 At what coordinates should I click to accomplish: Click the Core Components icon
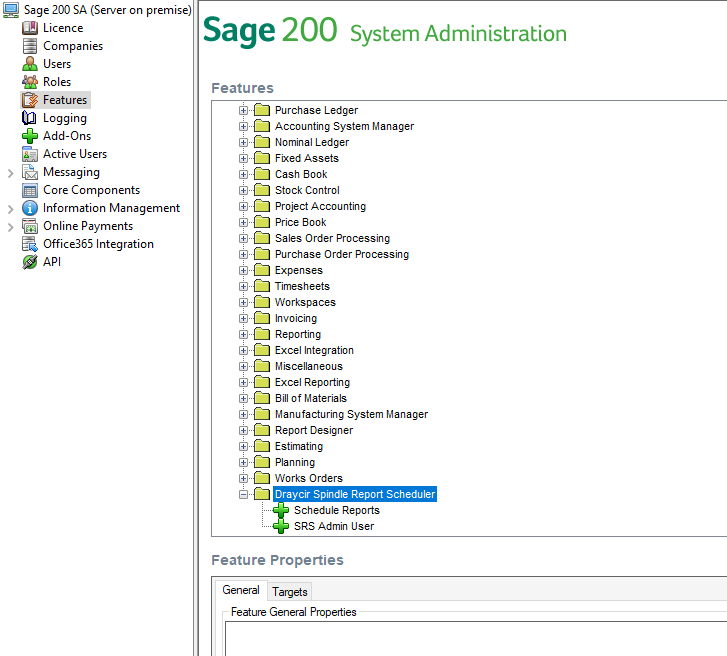pos(30,190)
